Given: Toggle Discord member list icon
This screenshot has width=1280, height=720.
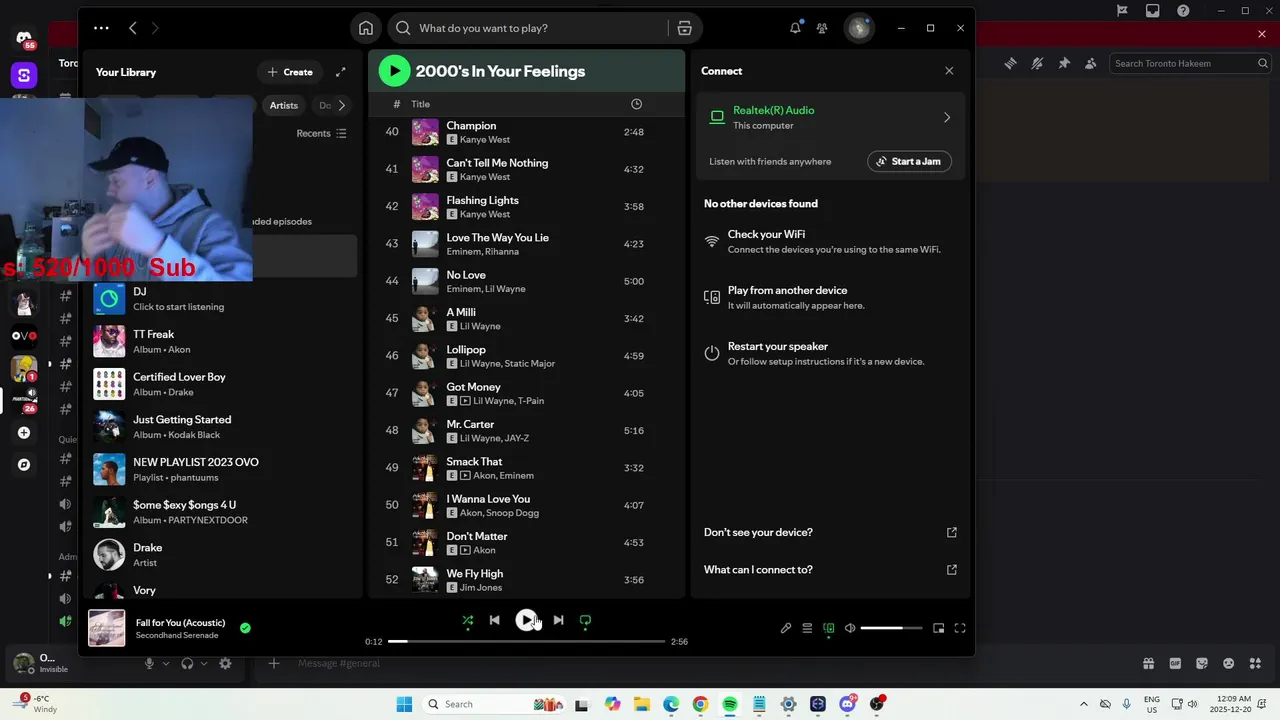Looking at the screenshot, I should (1091, 63).
